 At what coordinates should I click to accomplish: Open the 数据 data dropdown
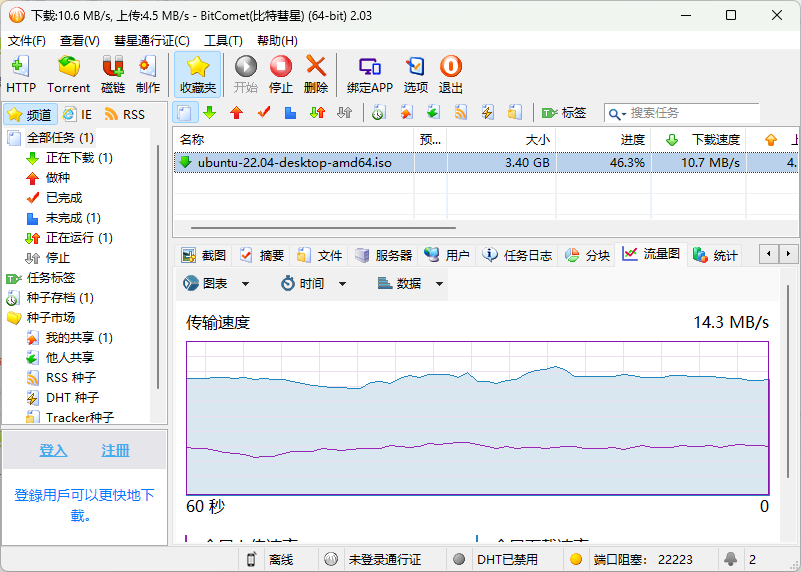pos(410,283)
